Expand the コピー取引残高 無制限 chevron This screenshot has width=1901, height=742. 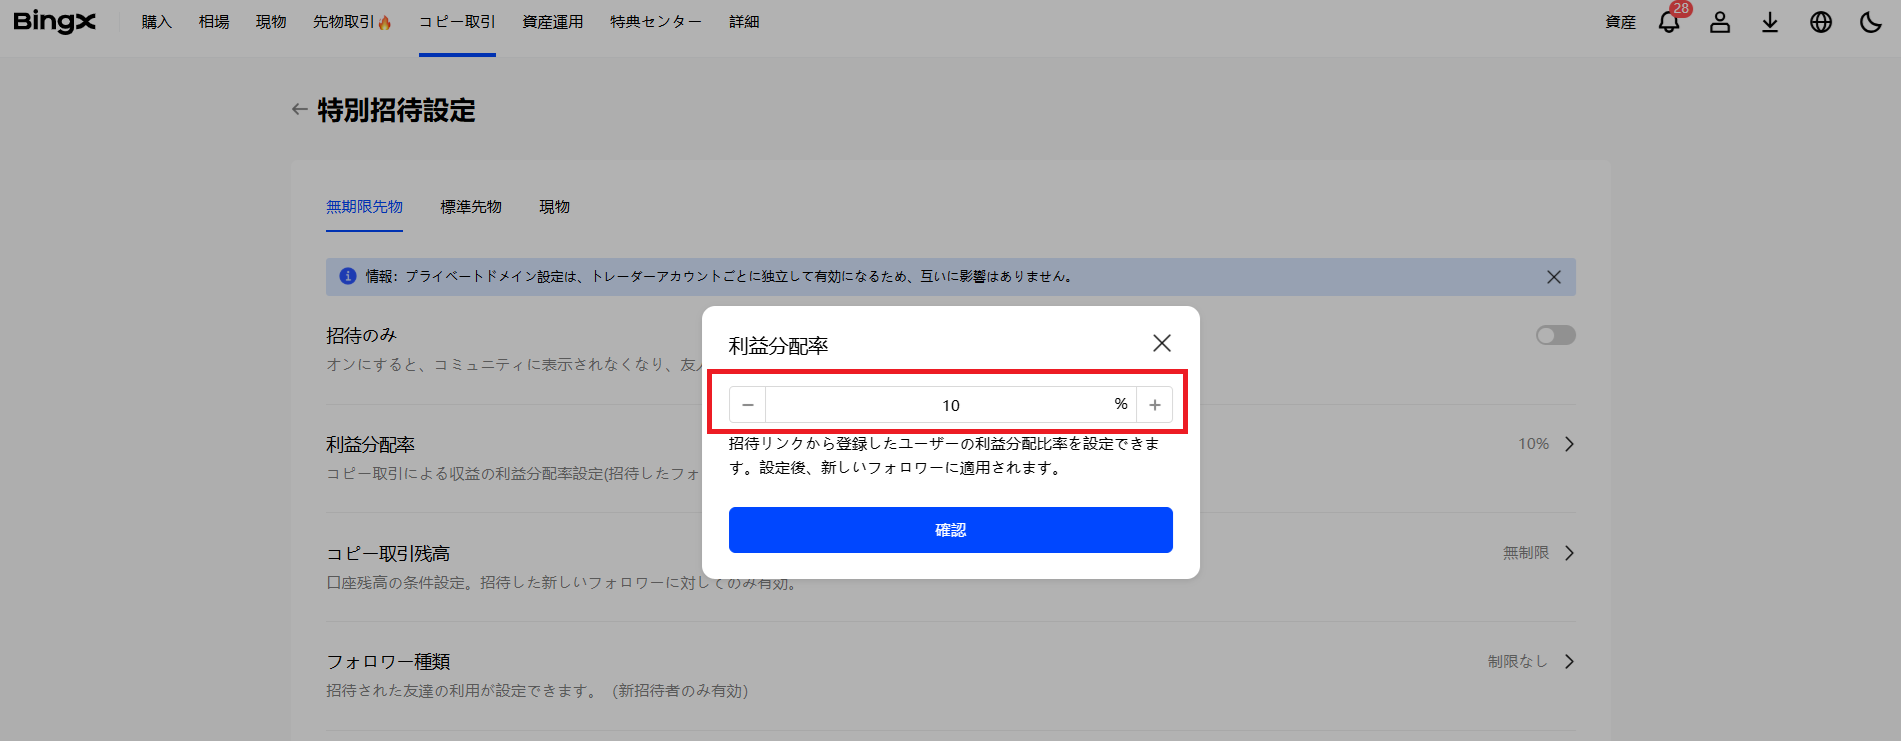point(1569,553)
